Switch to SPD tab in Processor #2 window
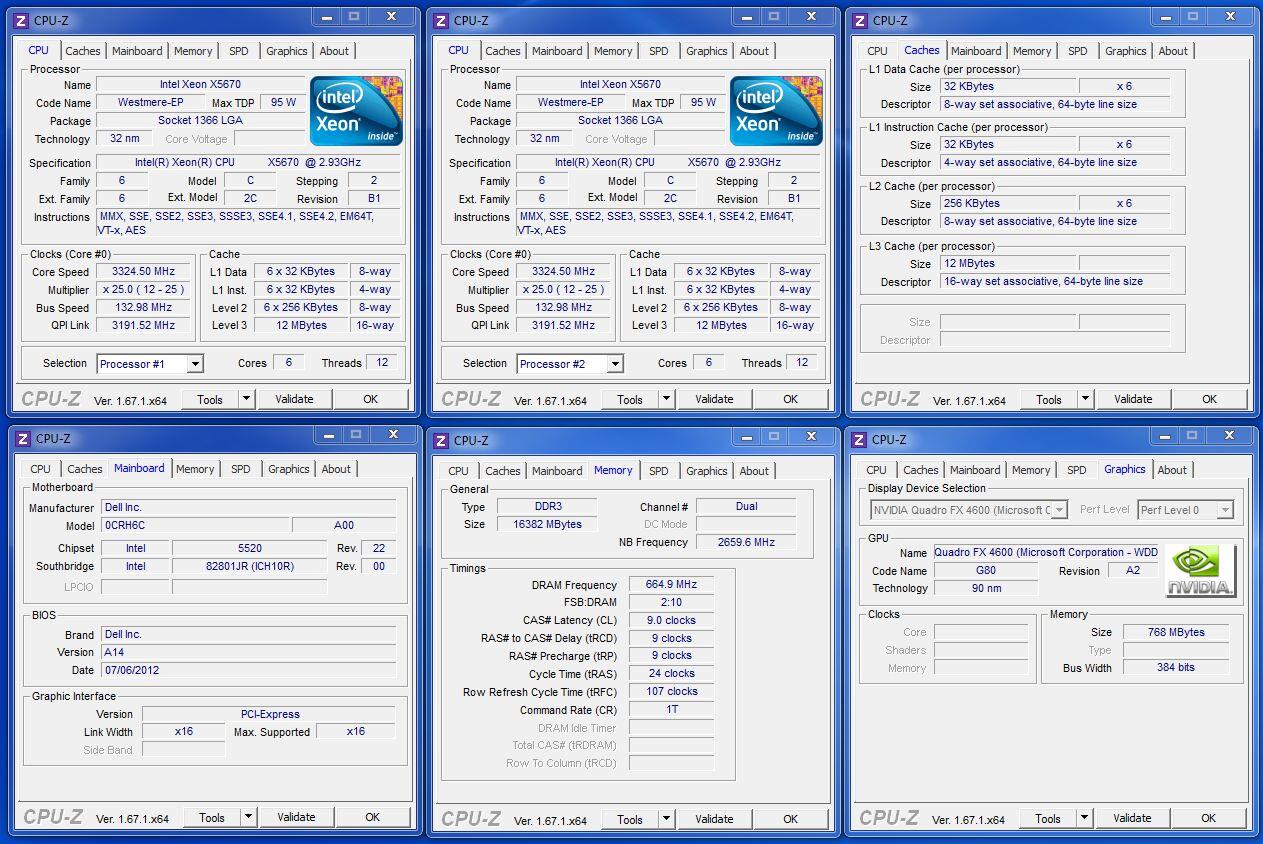 point(659,51)
